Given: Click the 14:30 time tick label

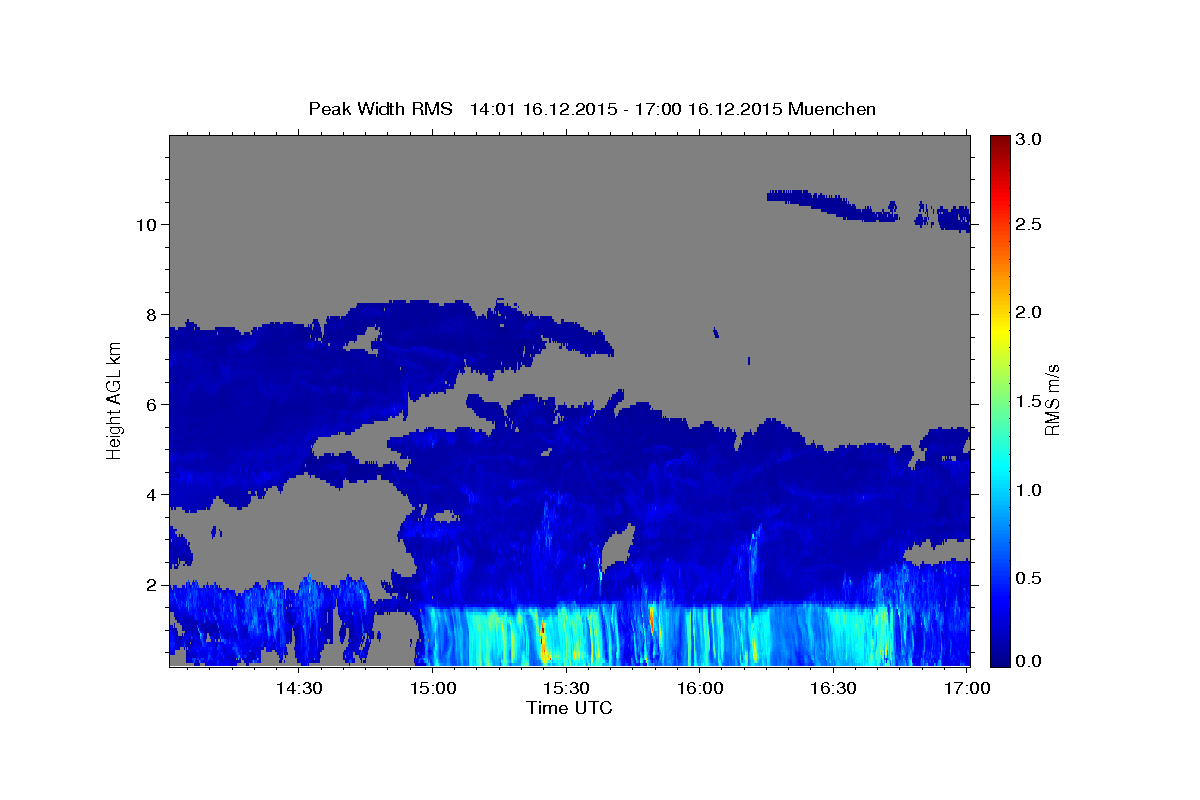Looking at the screenshot, I should [x=298, y=688].
